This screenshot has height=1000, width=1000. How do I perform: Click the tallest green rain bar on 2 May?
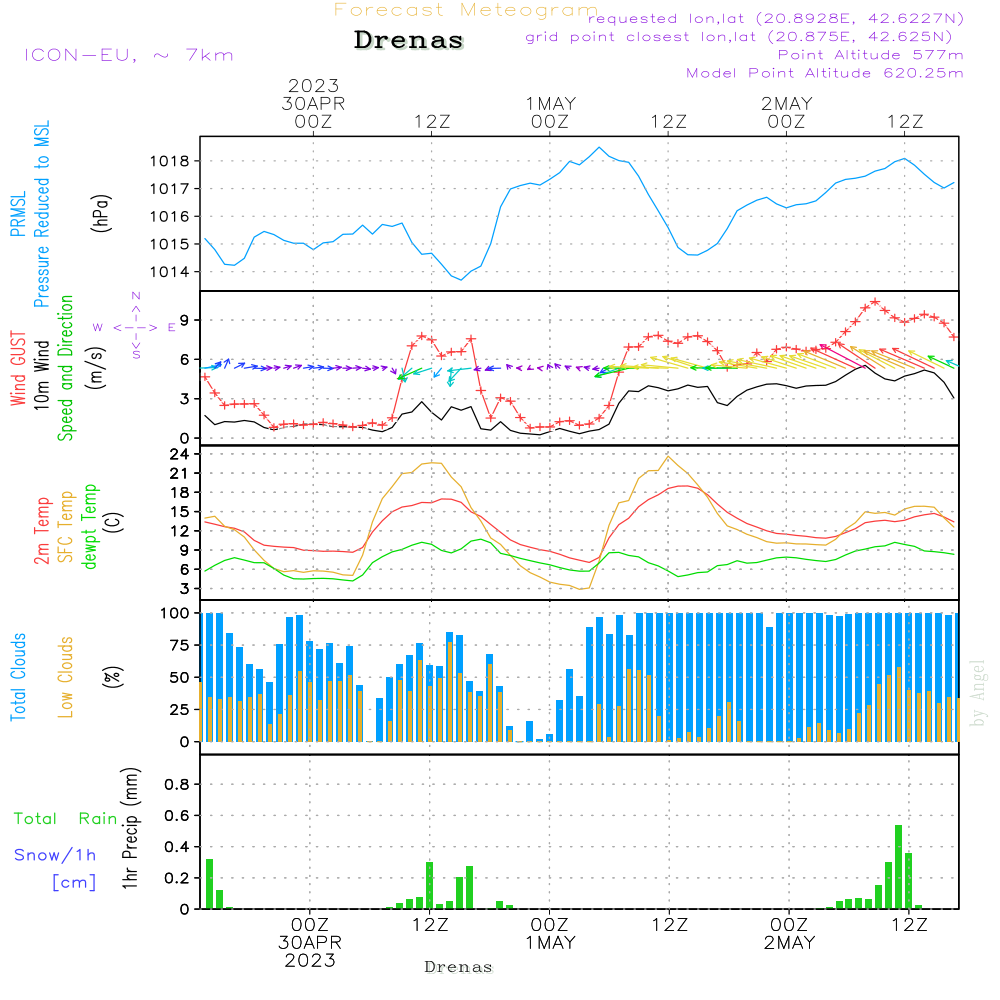[x=898, y=866]
